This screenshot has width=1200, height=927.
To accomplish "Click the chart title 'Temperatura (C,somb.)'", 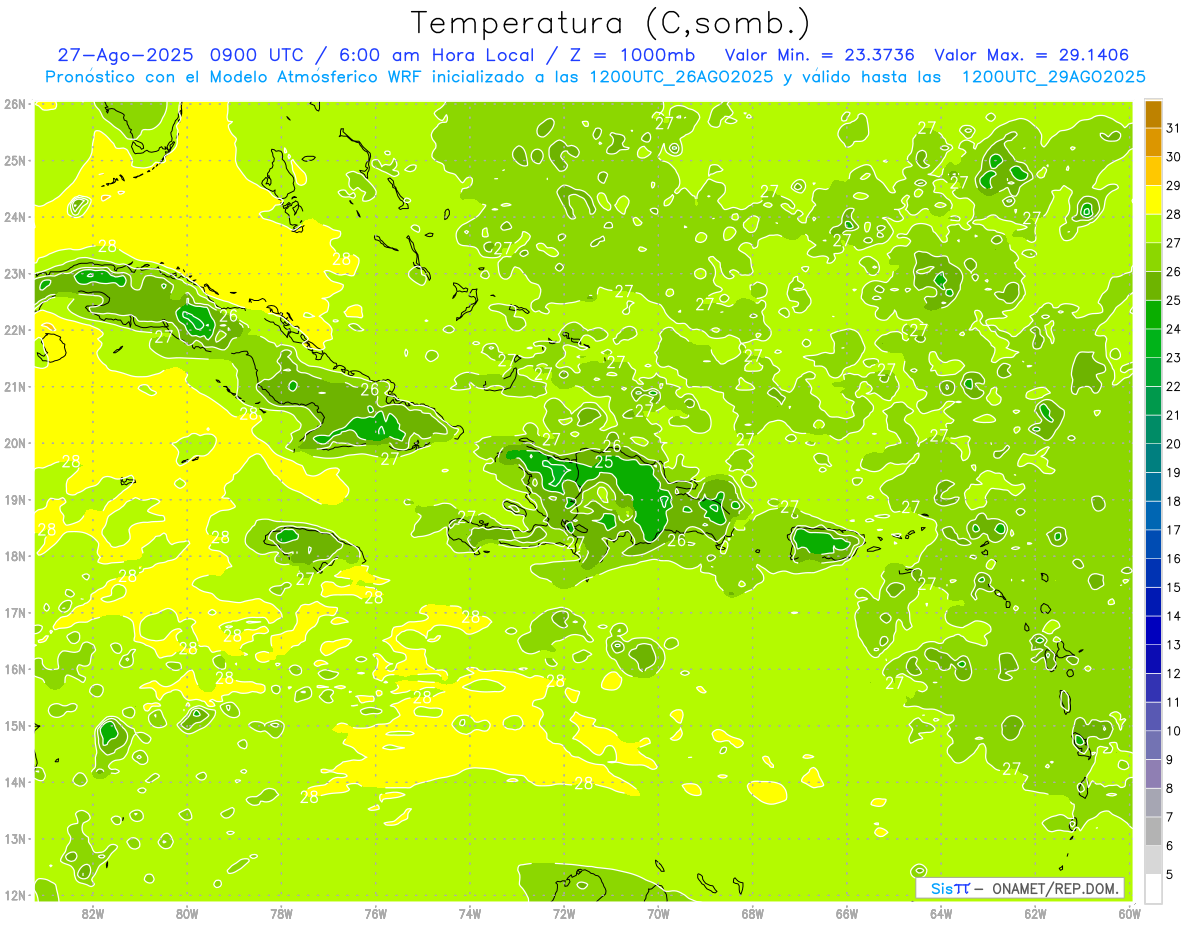I will click(611, 23).
